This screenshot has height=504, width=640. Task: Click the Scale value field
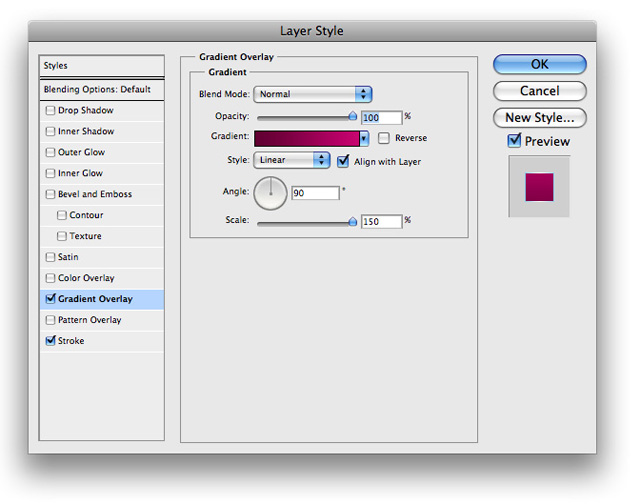pyautogui.click(x=381, y=222)
